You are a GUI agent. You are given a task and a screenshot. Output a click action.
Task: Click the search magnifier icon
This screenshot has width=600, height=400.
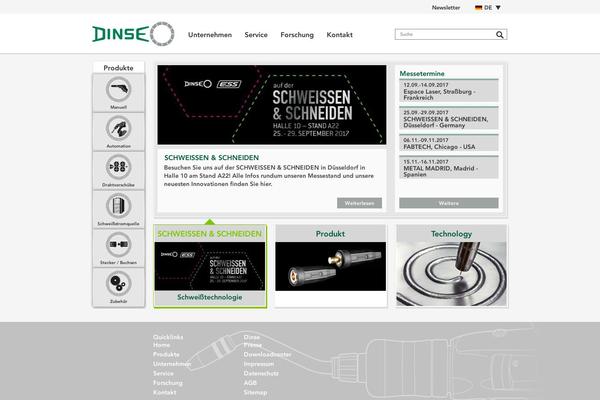tap(499, 34)
